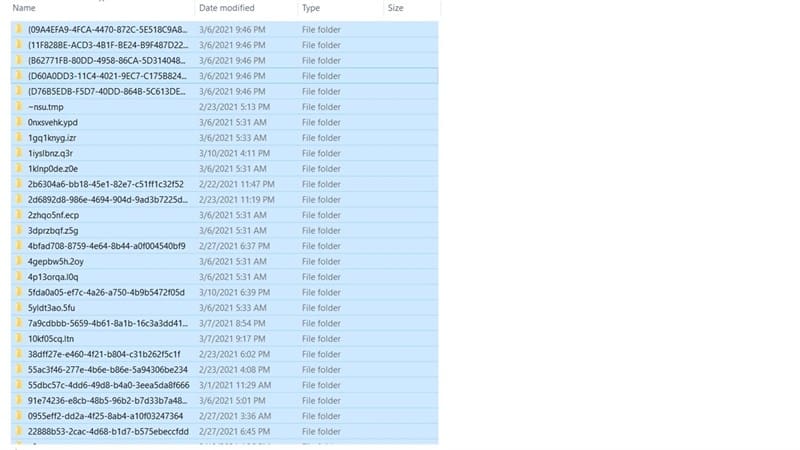
Task: Click the folder icon next to 1gq1knyg.izr
Action: pos(19,138)
